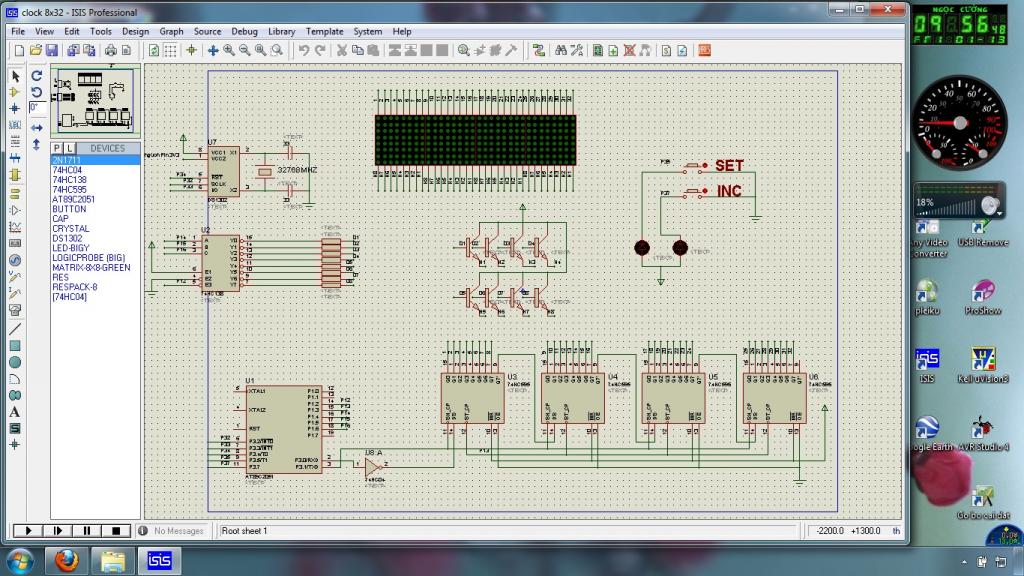The height and width of the screenshot is (576, 1024).
Task: Click the SET push button in schematic
Action: coord(692,165)
